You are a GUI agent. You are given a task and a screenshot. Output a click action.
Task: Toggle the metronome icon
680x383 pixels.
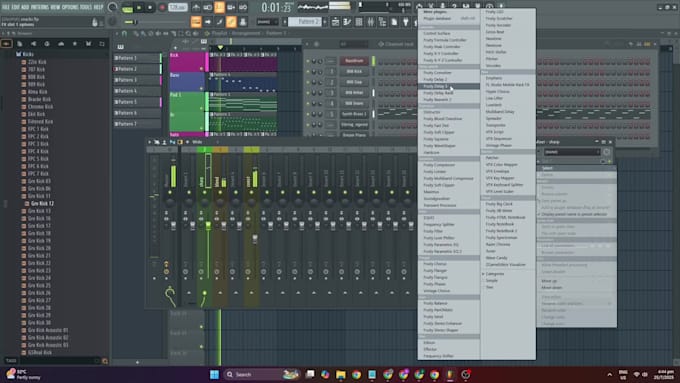coord(196,7)
